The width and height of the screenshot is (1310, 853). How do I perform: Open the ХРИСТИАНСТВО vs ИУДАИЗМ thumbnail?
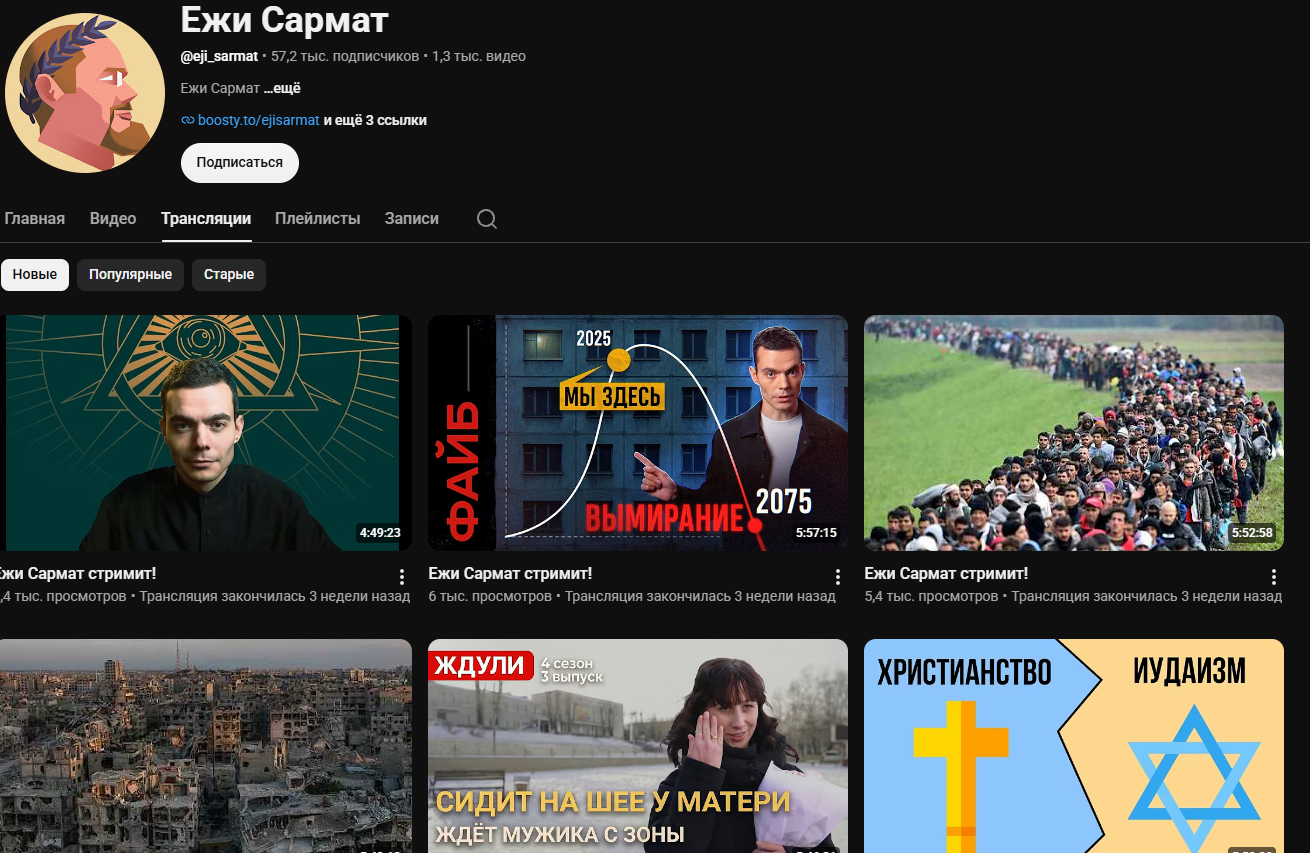(1074, 746)
